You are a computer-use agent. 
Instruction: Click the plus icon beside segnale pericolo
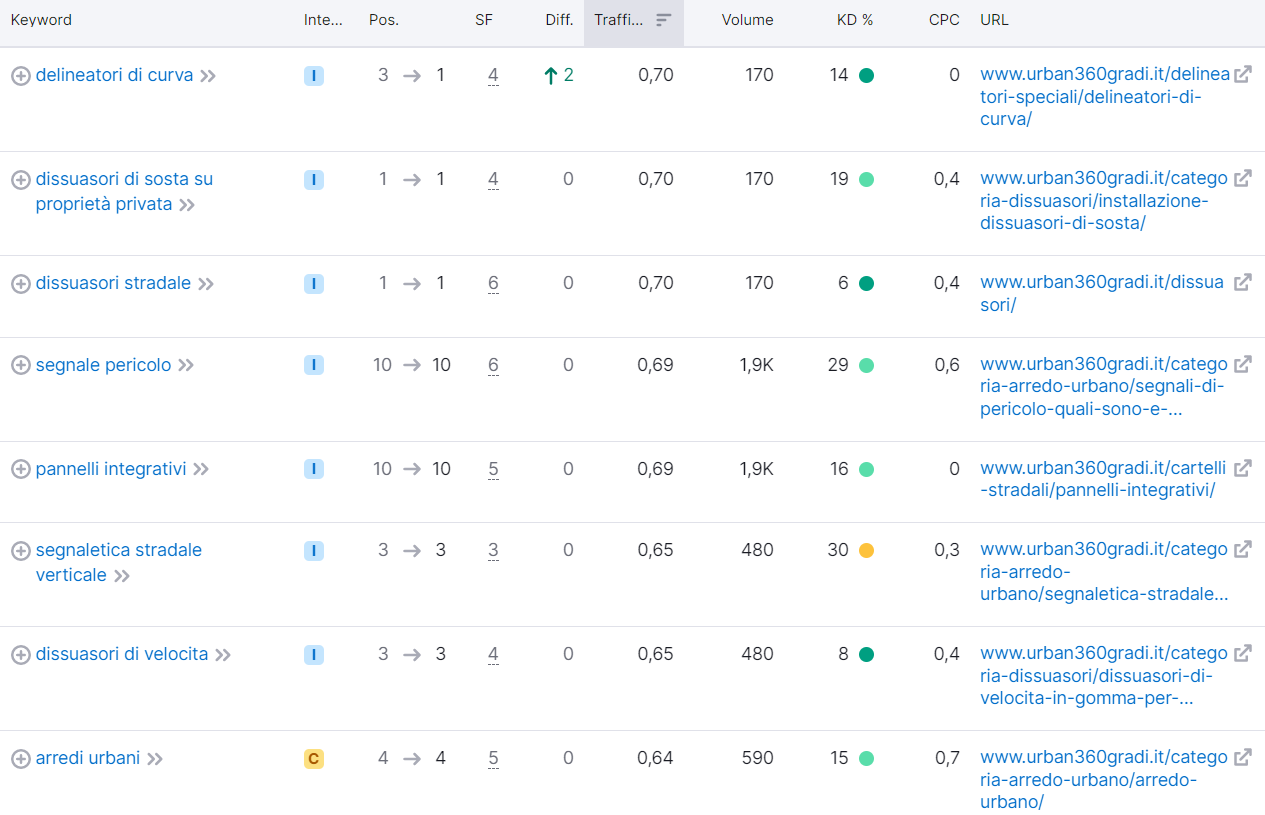click(x=20, y=366)
